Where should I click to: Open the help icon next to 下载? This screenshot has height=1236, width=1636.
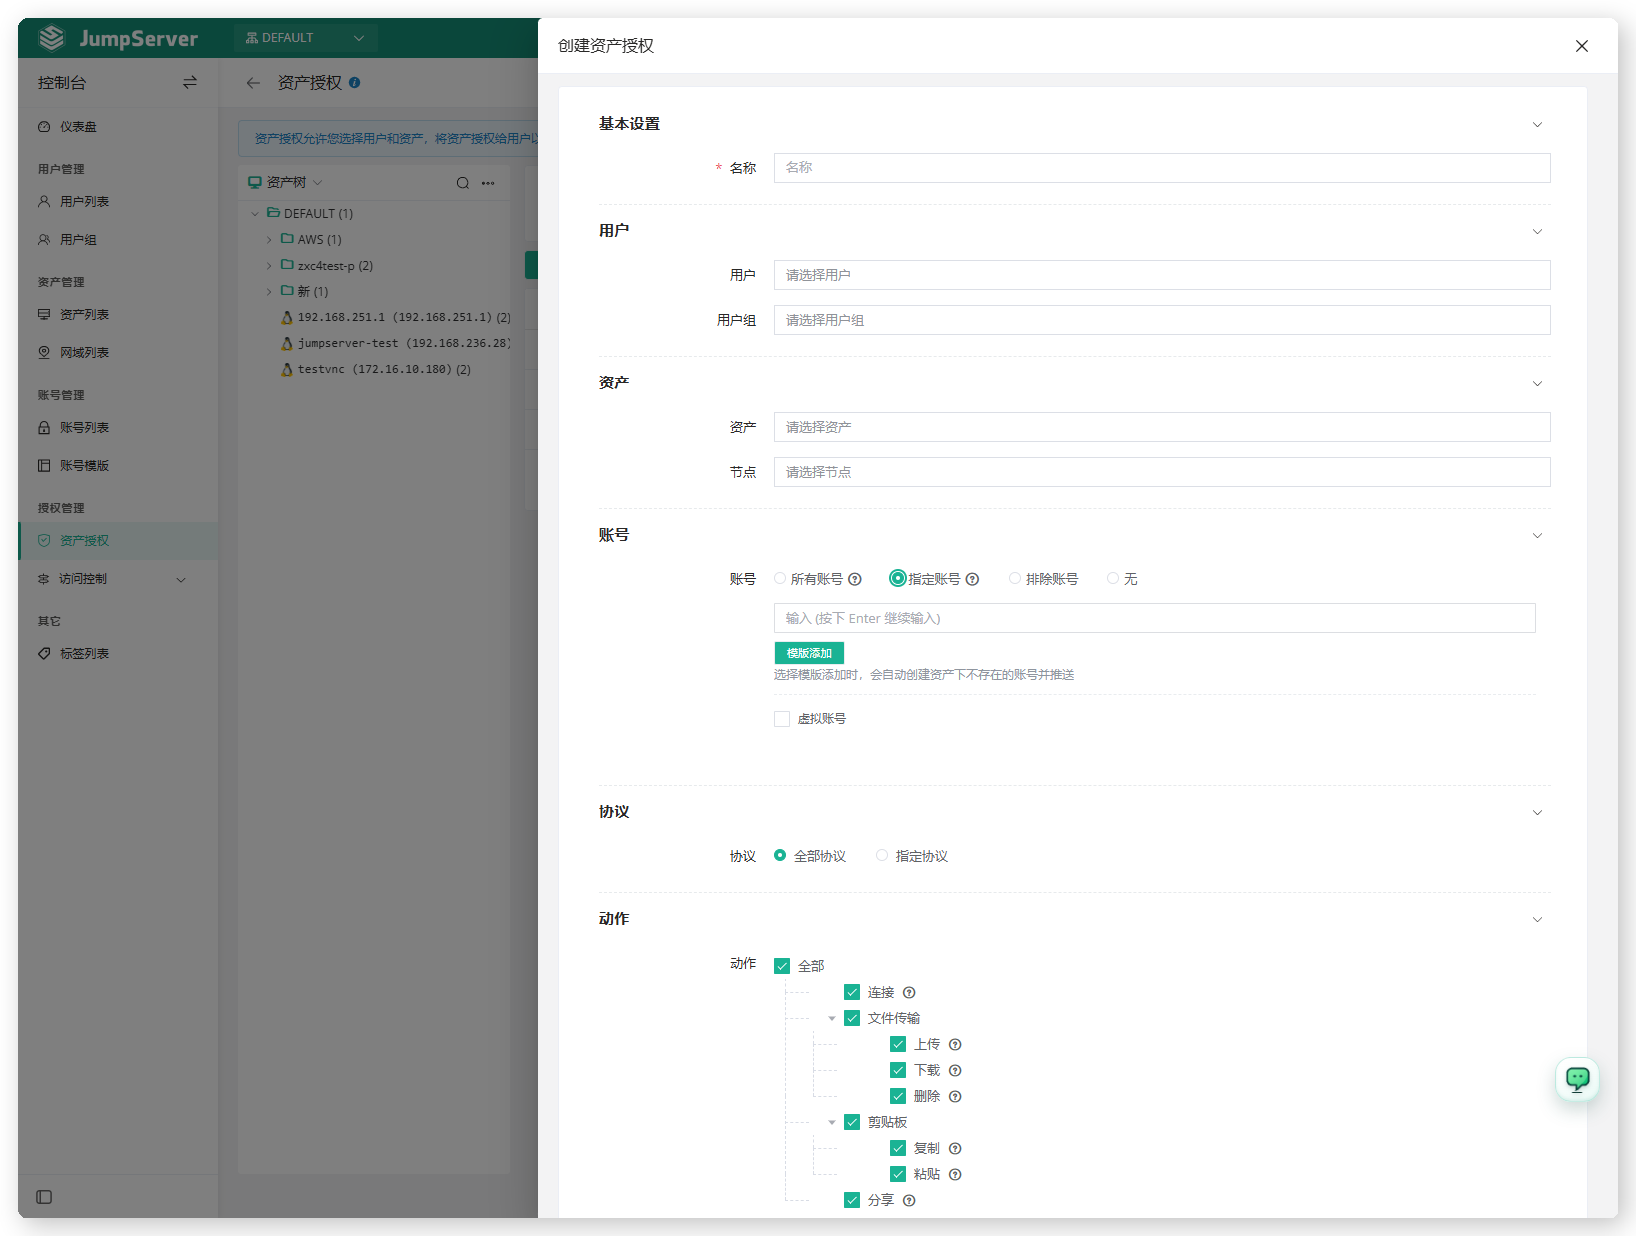click(x=955, y=1071)
